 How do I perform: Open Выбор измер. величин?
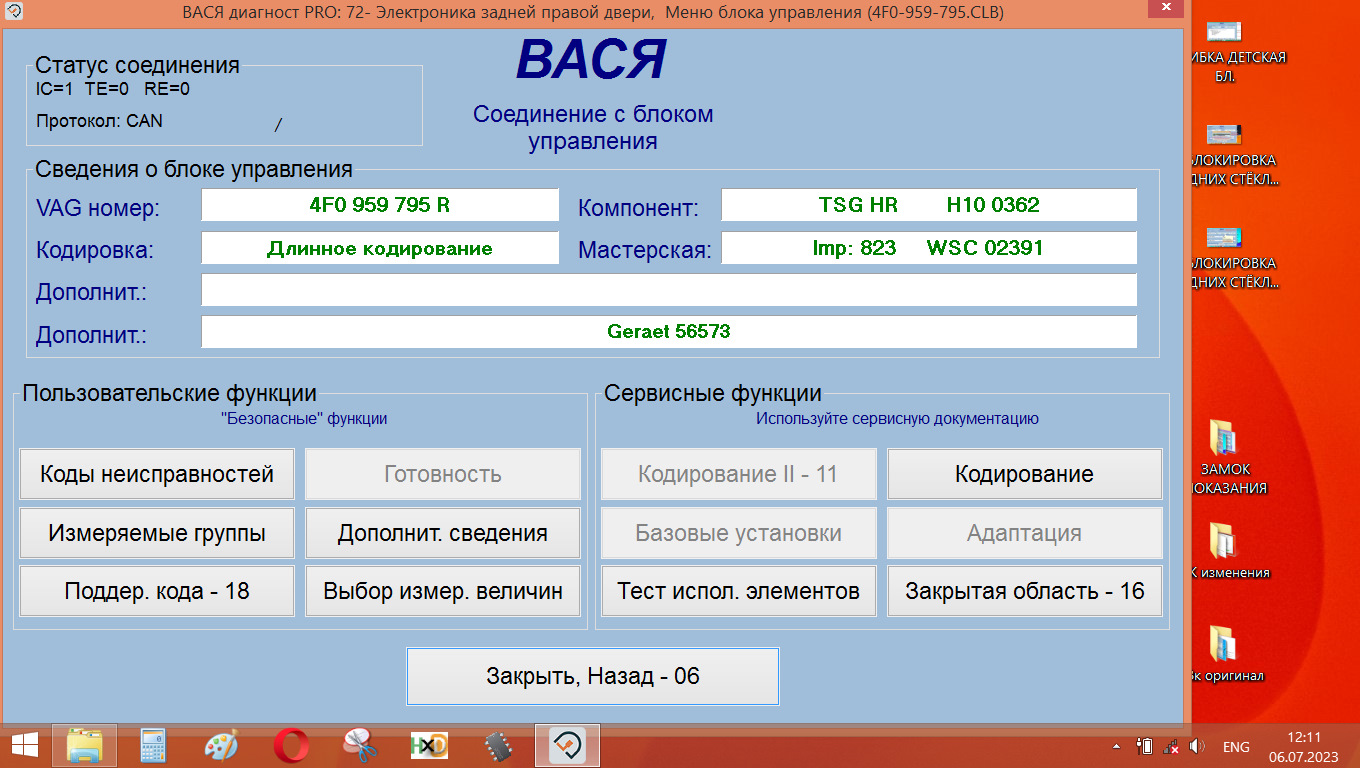coord(443,591)
